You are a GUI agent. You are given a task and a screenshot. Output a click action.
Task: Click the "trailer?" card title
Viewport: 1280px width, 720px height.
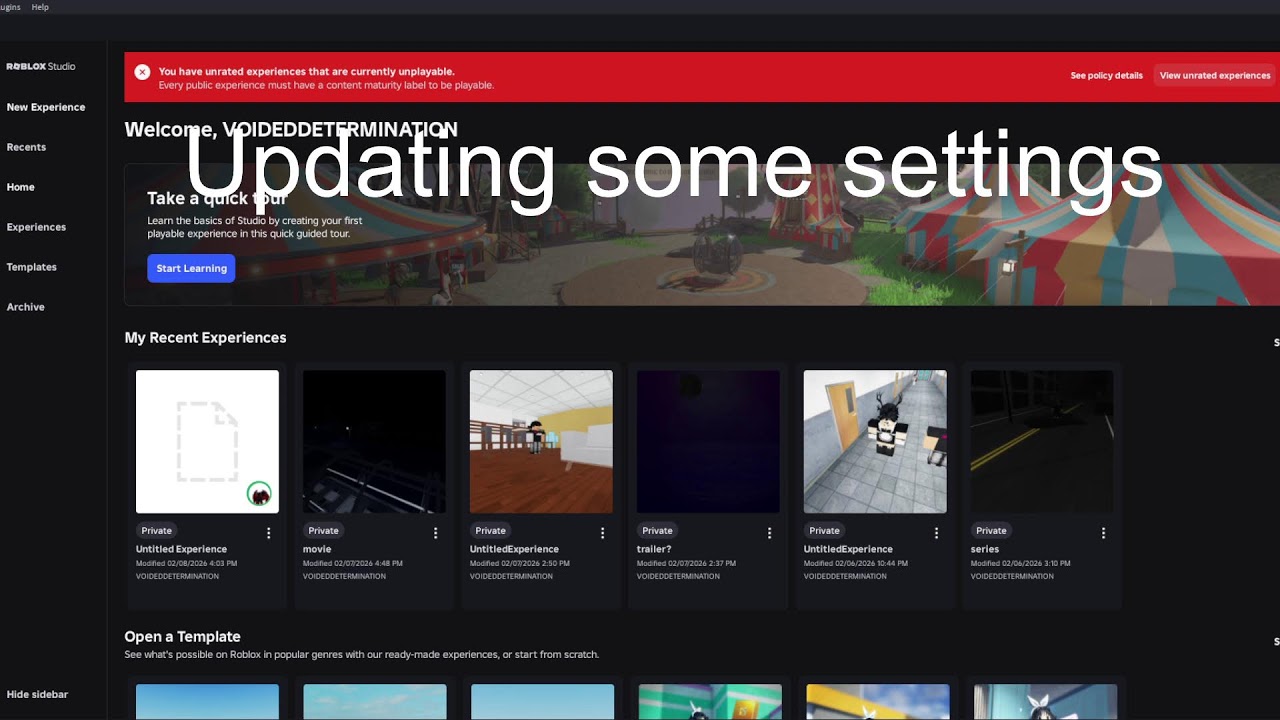[655, 549]
